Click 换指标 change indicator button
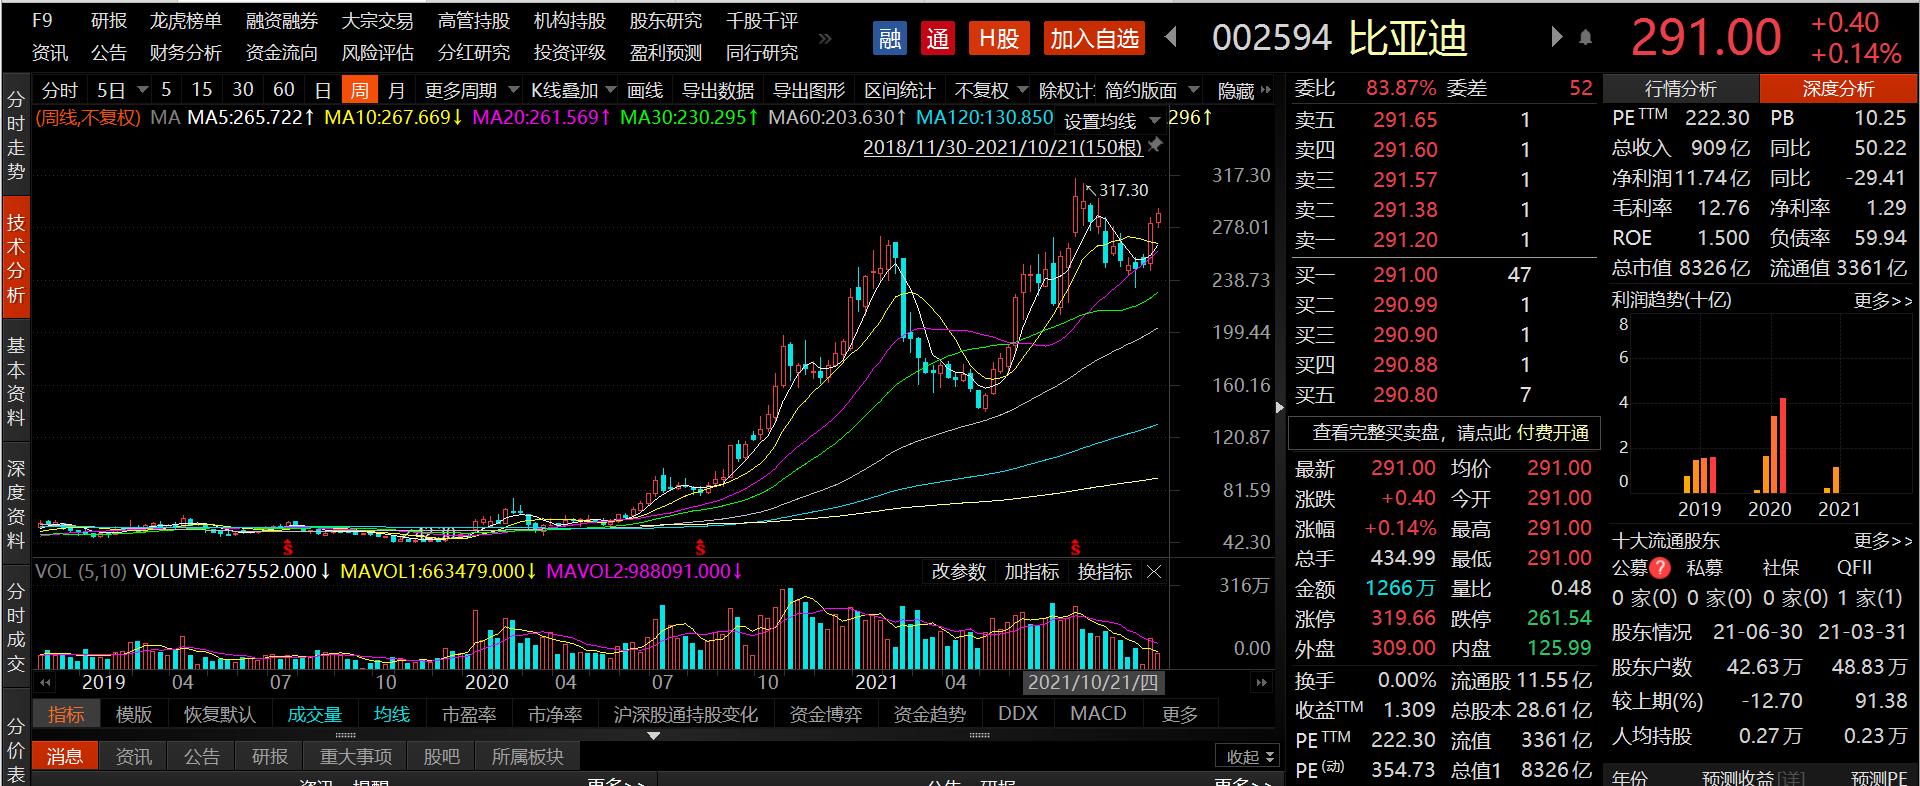Image resolution: width=1920 pixels, height=786 pixels. (x=1104, y=572)
